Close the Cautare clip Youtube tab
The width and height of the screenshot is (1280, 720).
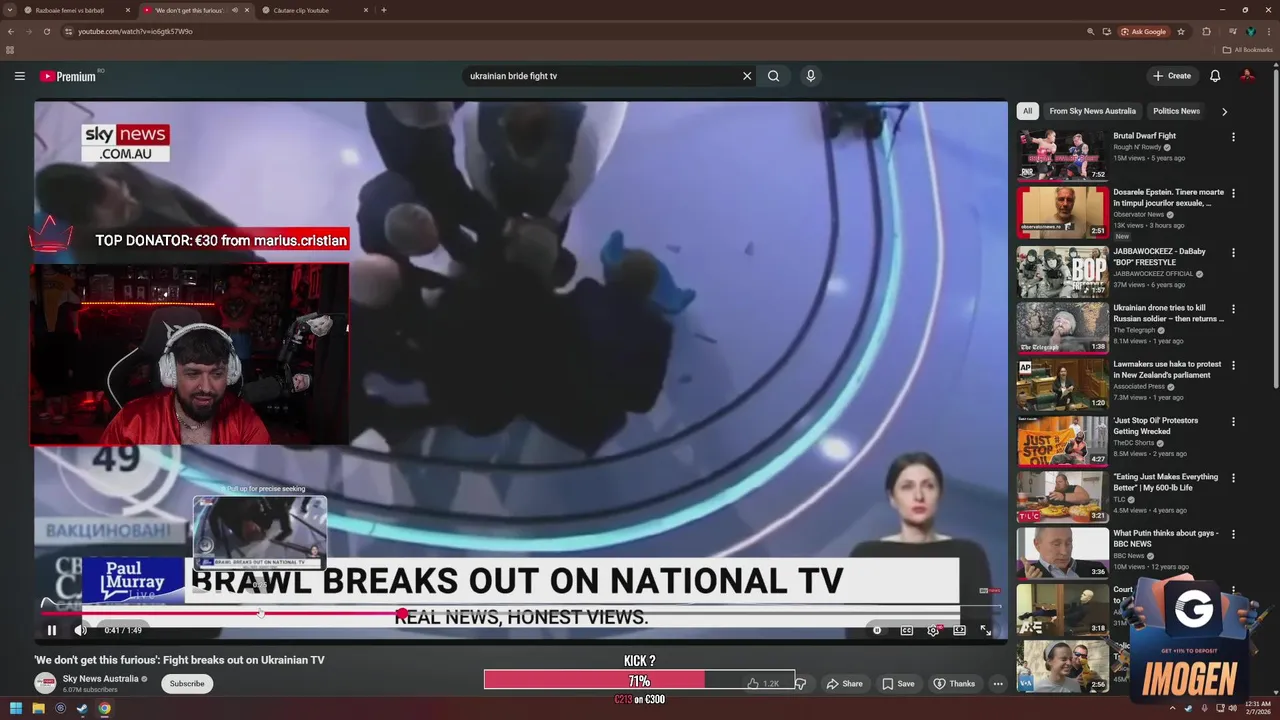click(x=365, y=10)
